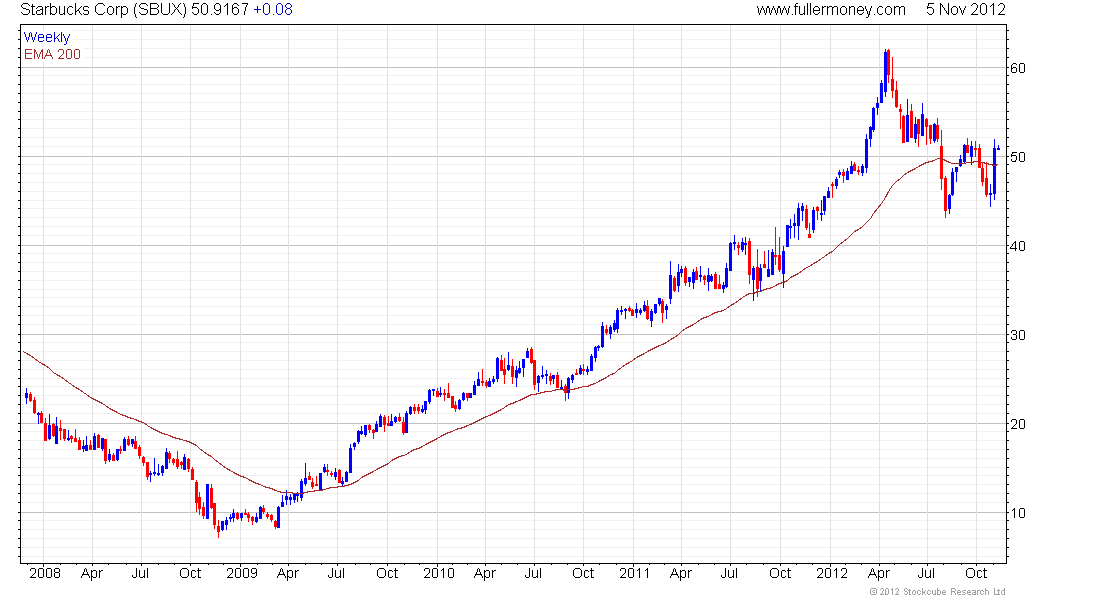Click the blue Weekly legend label
The width and height of the screenshot is (1100, 600).
pos(47,37)
